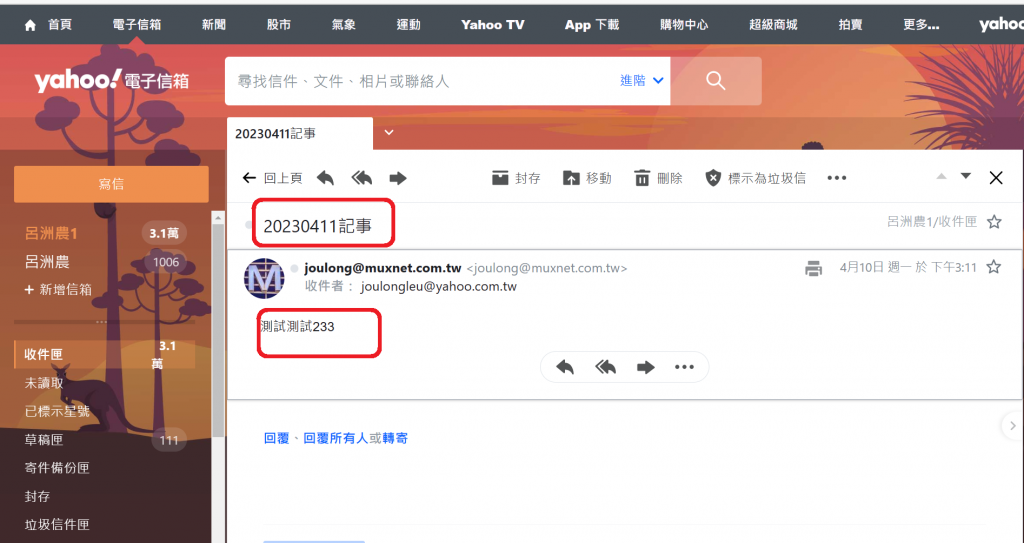Click into the mail search field
Screen dimensions: 1024x543
coord(421,81)
